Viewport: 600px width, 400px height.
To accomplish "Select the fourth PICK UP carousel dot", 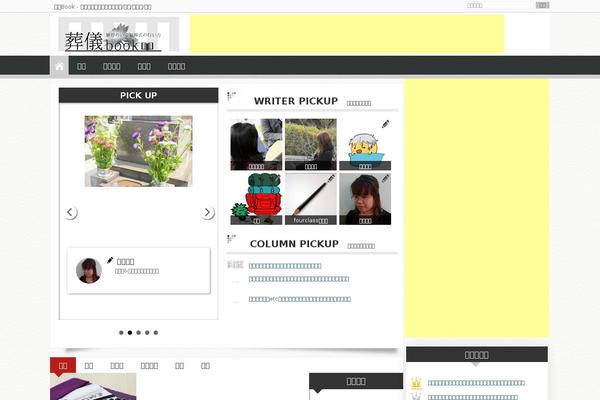I will (x=147, y=333).
